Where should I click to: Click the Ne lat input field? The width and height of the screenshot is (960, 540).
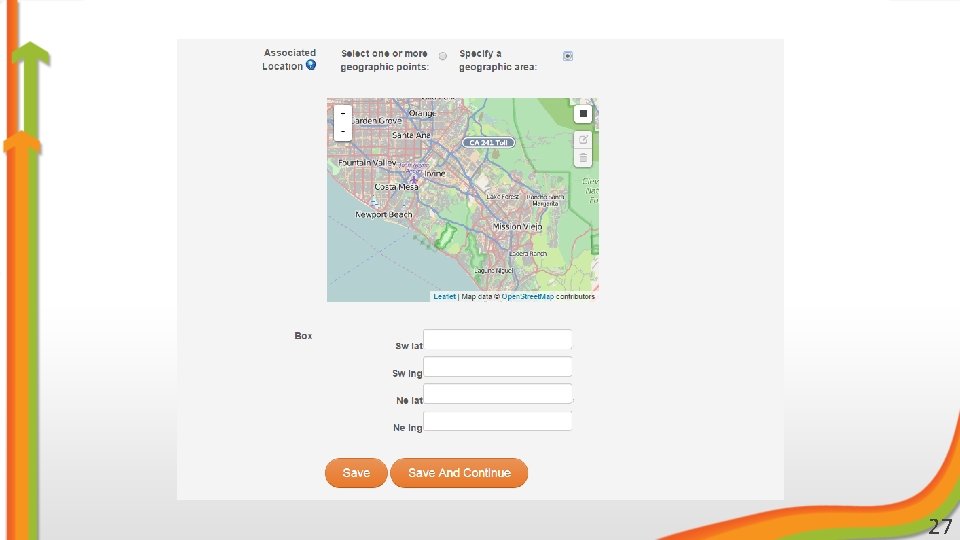coord(498,394)
